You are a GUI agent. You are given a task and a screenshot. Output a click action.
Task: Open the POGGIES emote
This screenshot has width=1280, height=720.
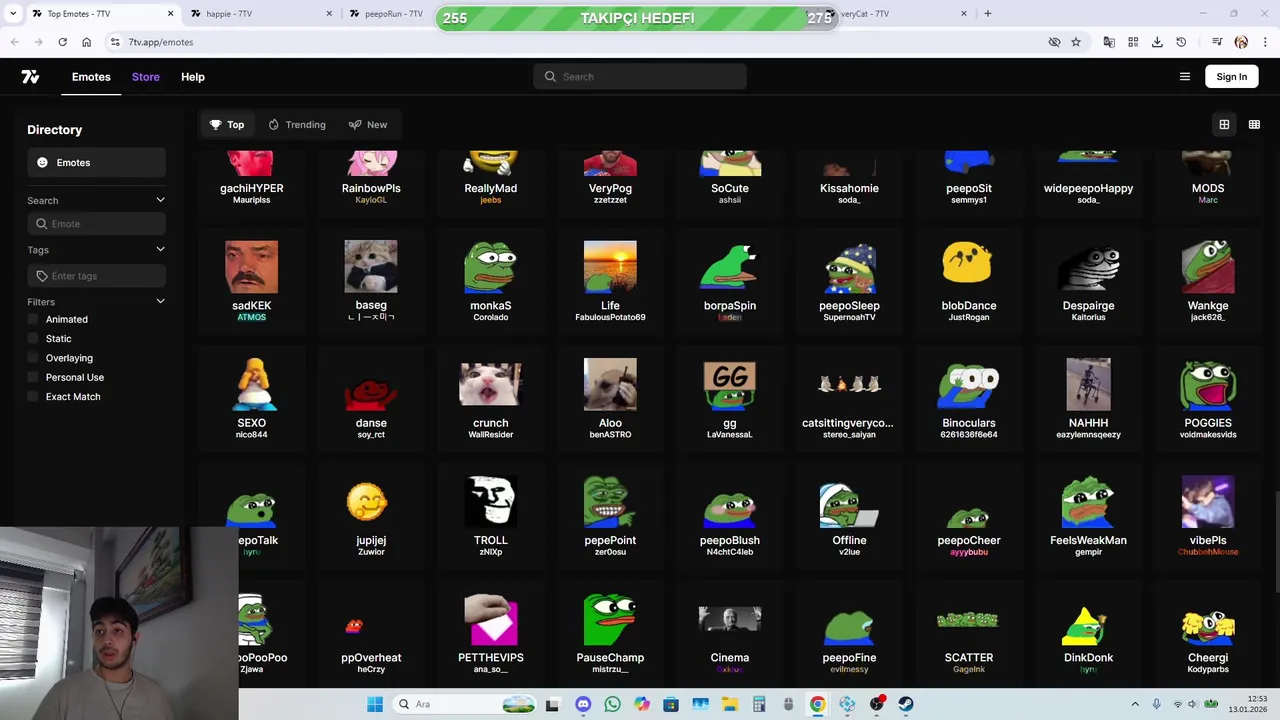pyautogui.click(x=1207, y=398)
